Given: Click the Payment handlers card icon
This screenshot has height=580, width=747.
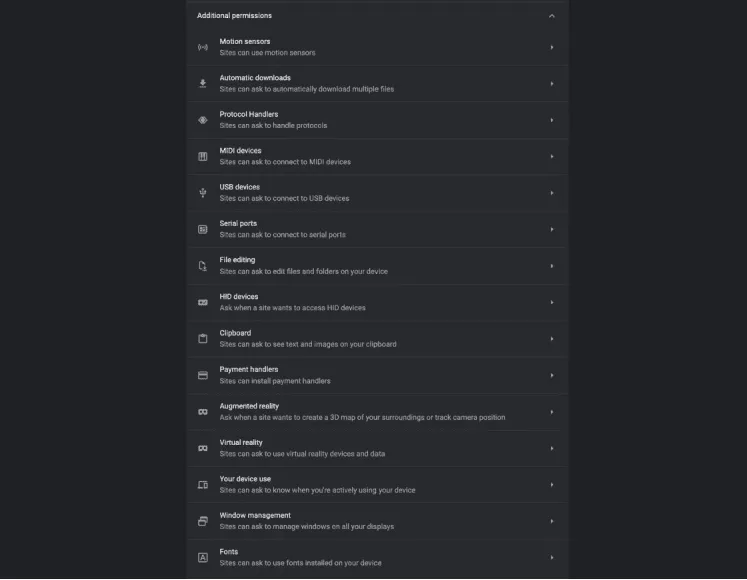Looking at the screenshot, I should coord(203,375).
